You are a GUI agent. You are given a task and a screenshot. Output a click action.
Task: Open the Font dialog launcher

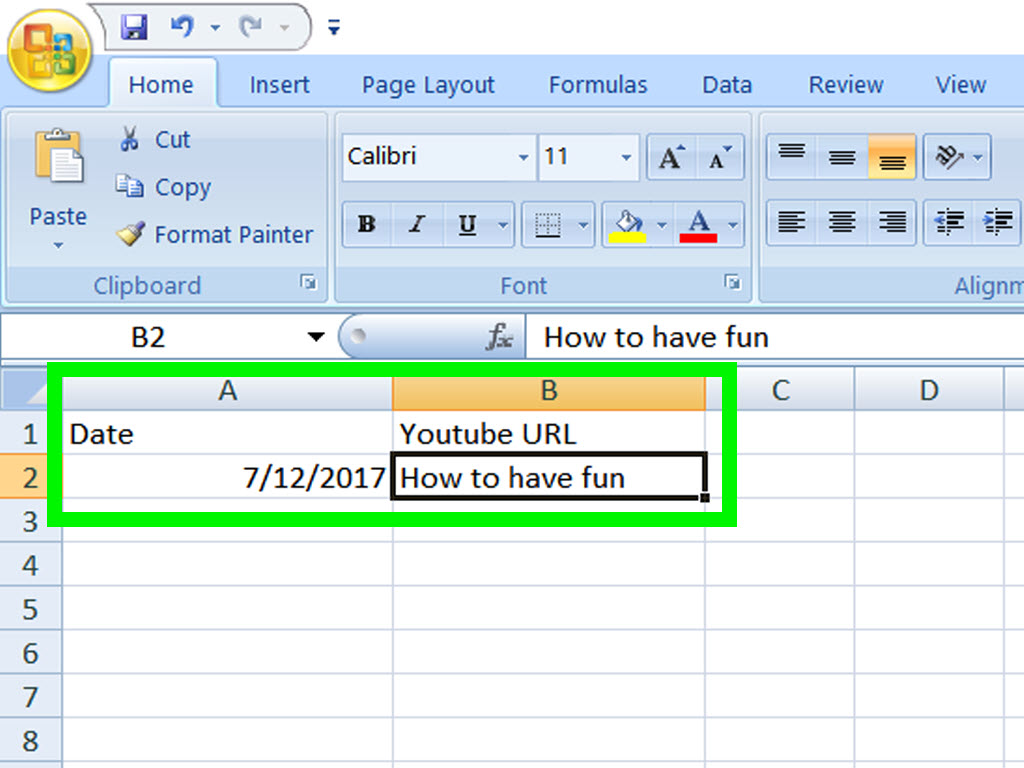tap(732, 282)
